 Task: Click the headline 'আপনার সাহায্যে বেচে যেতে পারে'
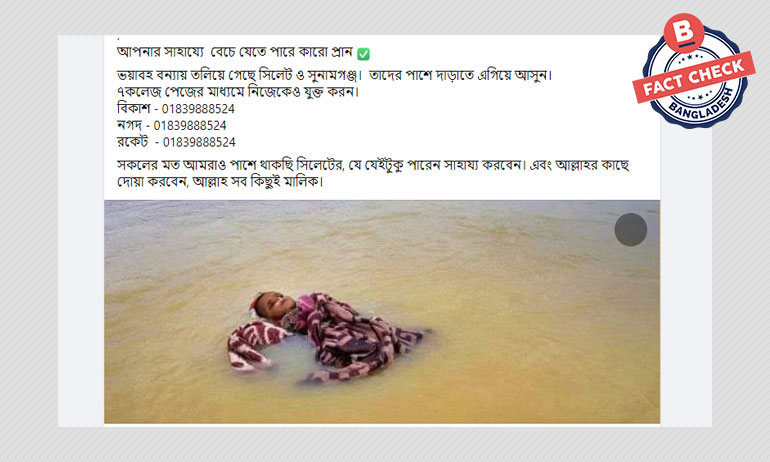click(x=235, y=53)
